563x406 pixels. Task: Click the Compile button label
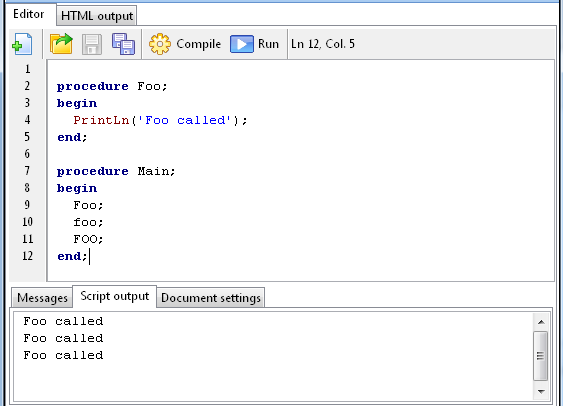coord(199,44)
